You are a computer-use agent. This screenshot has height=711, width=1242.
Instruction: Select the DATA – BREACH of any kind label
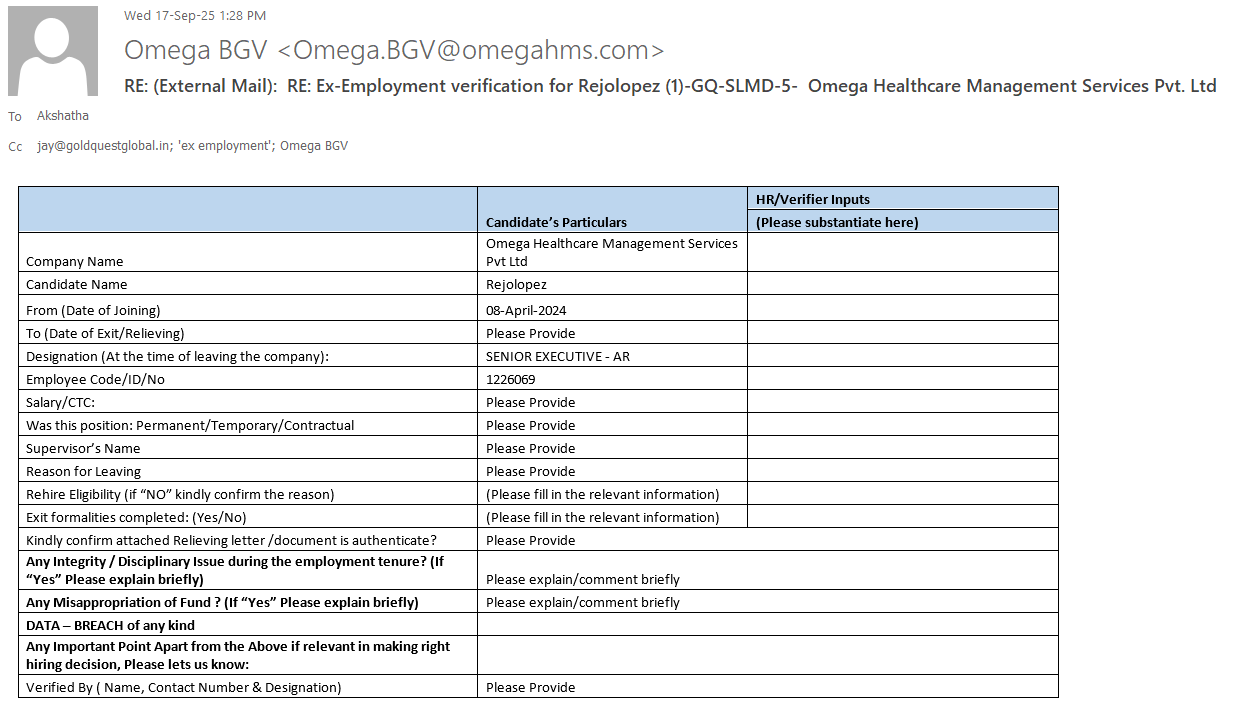click(x=110, y=625)
